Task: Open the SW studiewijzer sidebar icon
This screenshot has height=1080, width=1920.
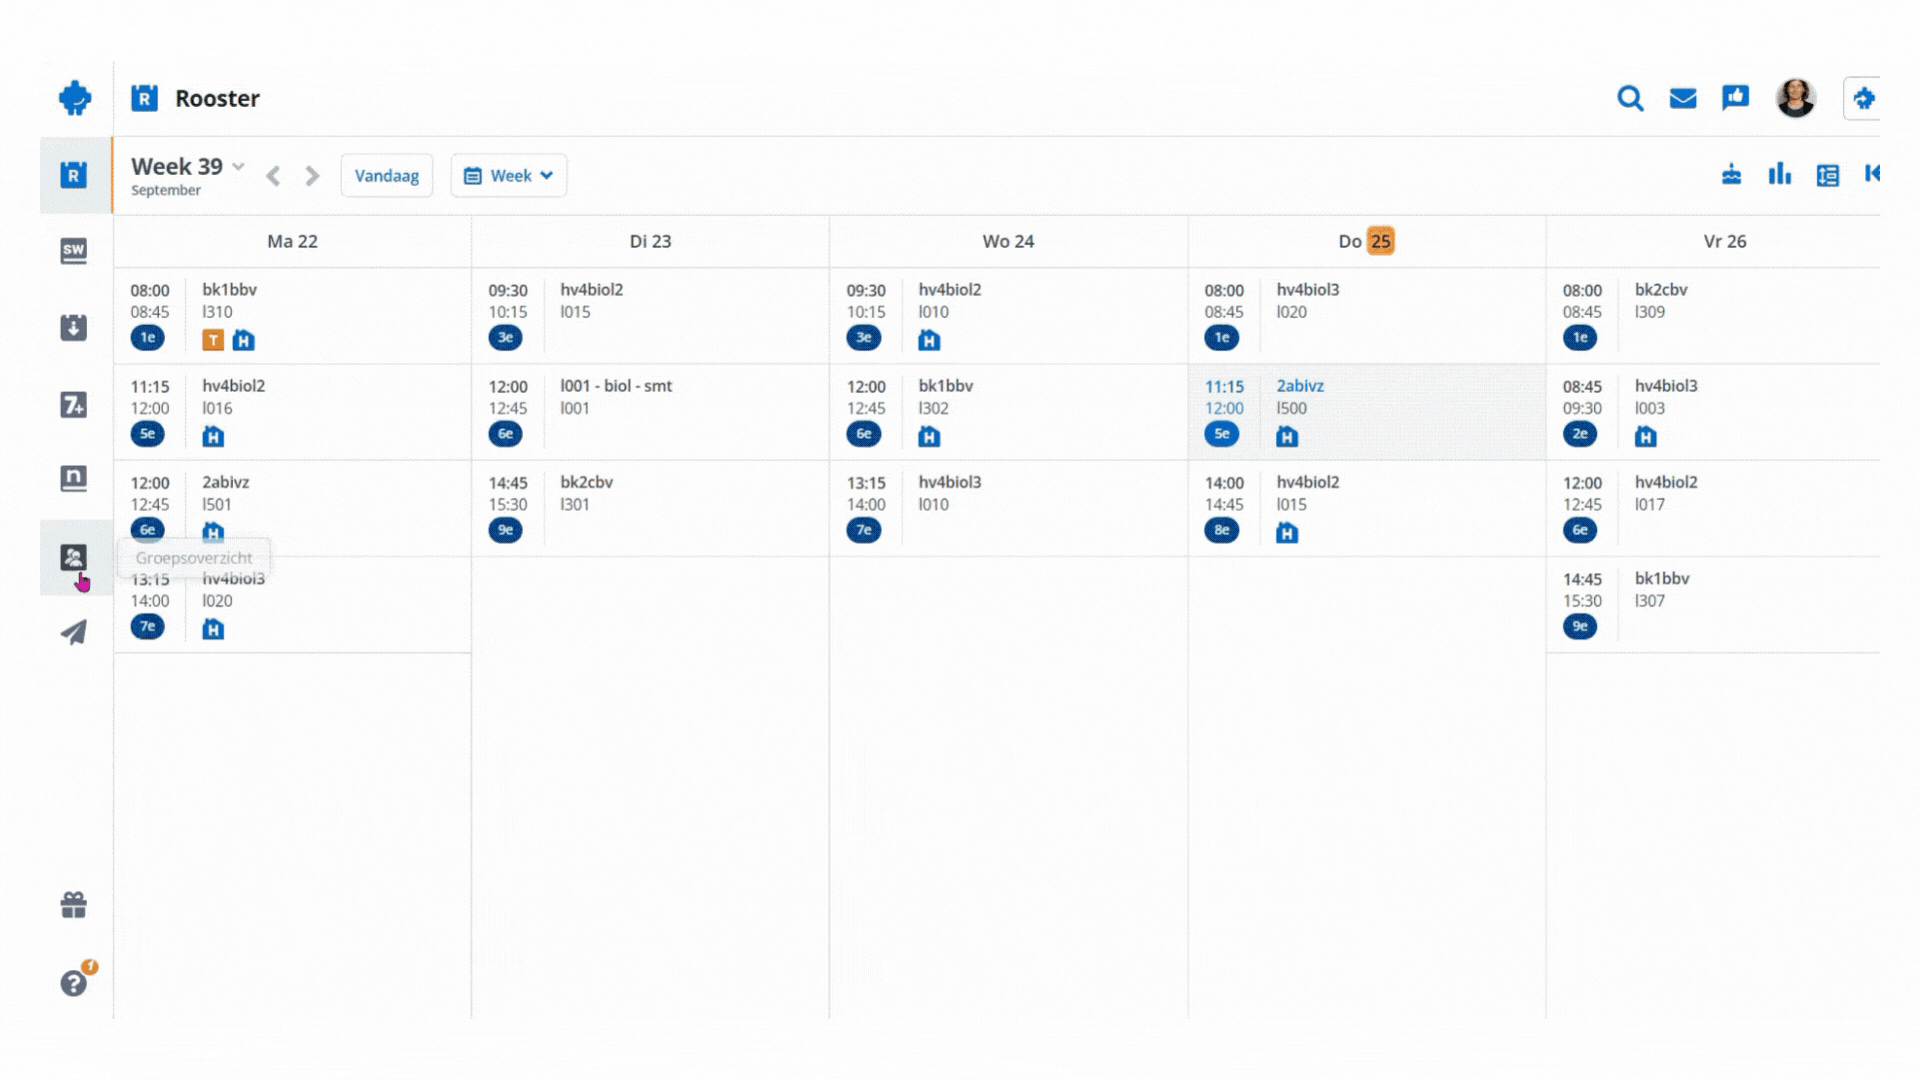Action: pos(73,250)
